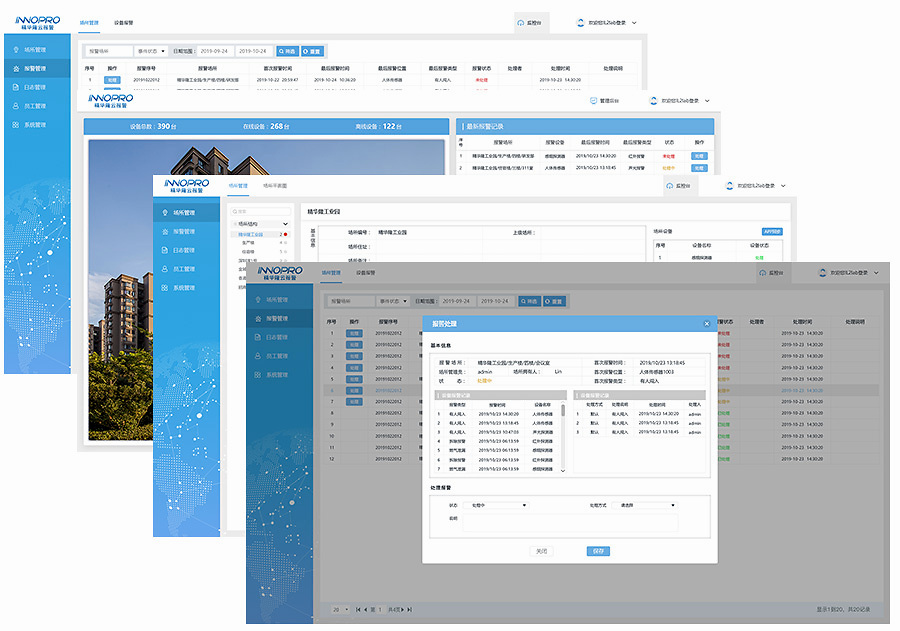
Task: Click the 监控台 icon in the rearmost window's header
Action: coord(520,22)
